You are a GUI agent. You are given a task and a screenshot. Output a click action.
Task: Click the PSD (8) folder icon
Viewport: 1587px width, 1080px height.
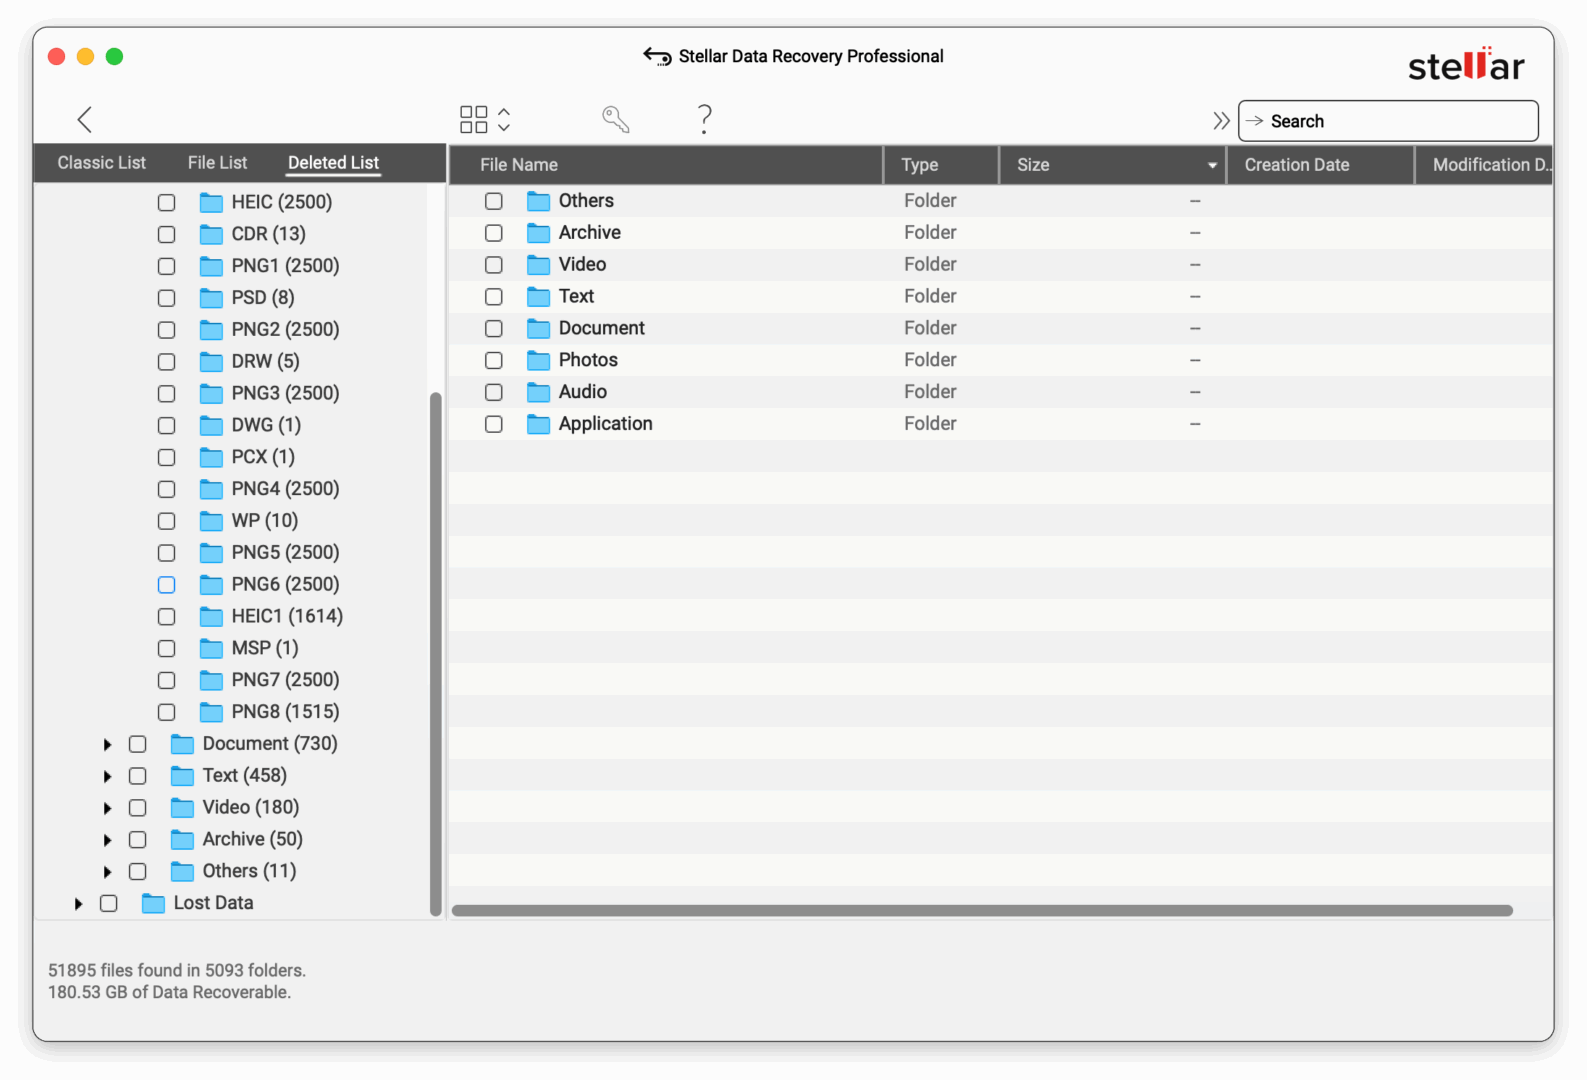[211, 298]
